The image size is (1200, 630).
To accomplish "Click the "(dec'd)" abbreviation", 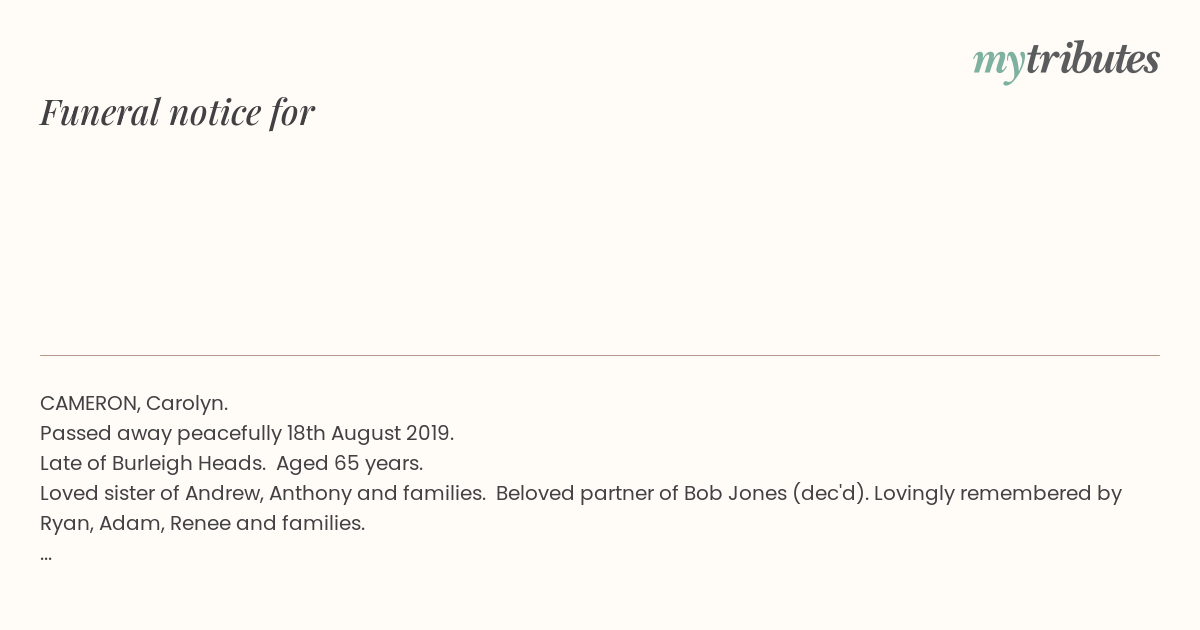I will [828, 494].
